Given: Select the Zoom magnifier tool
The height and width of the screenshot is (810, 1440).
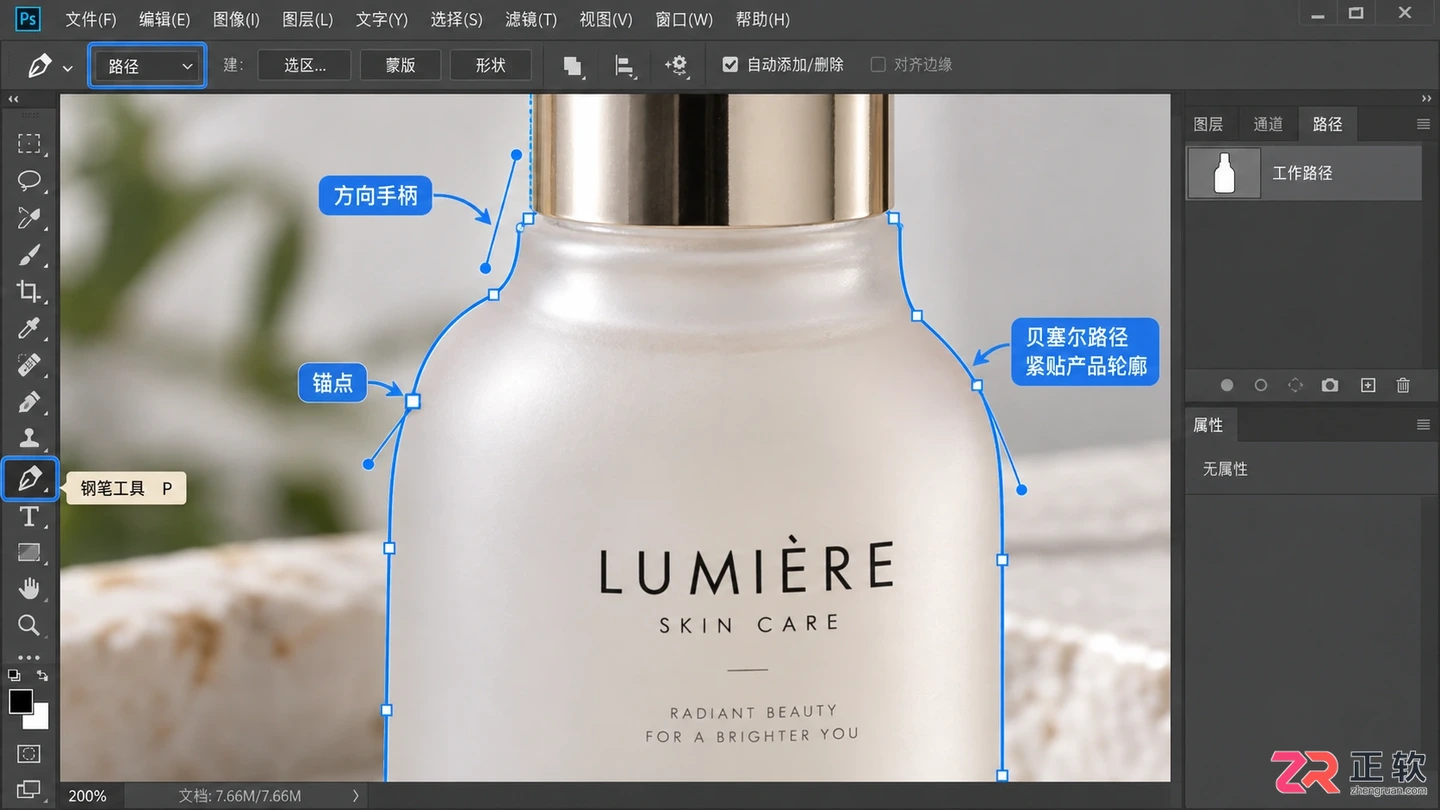Looking at the screenshot, I should tap(29, 625).
